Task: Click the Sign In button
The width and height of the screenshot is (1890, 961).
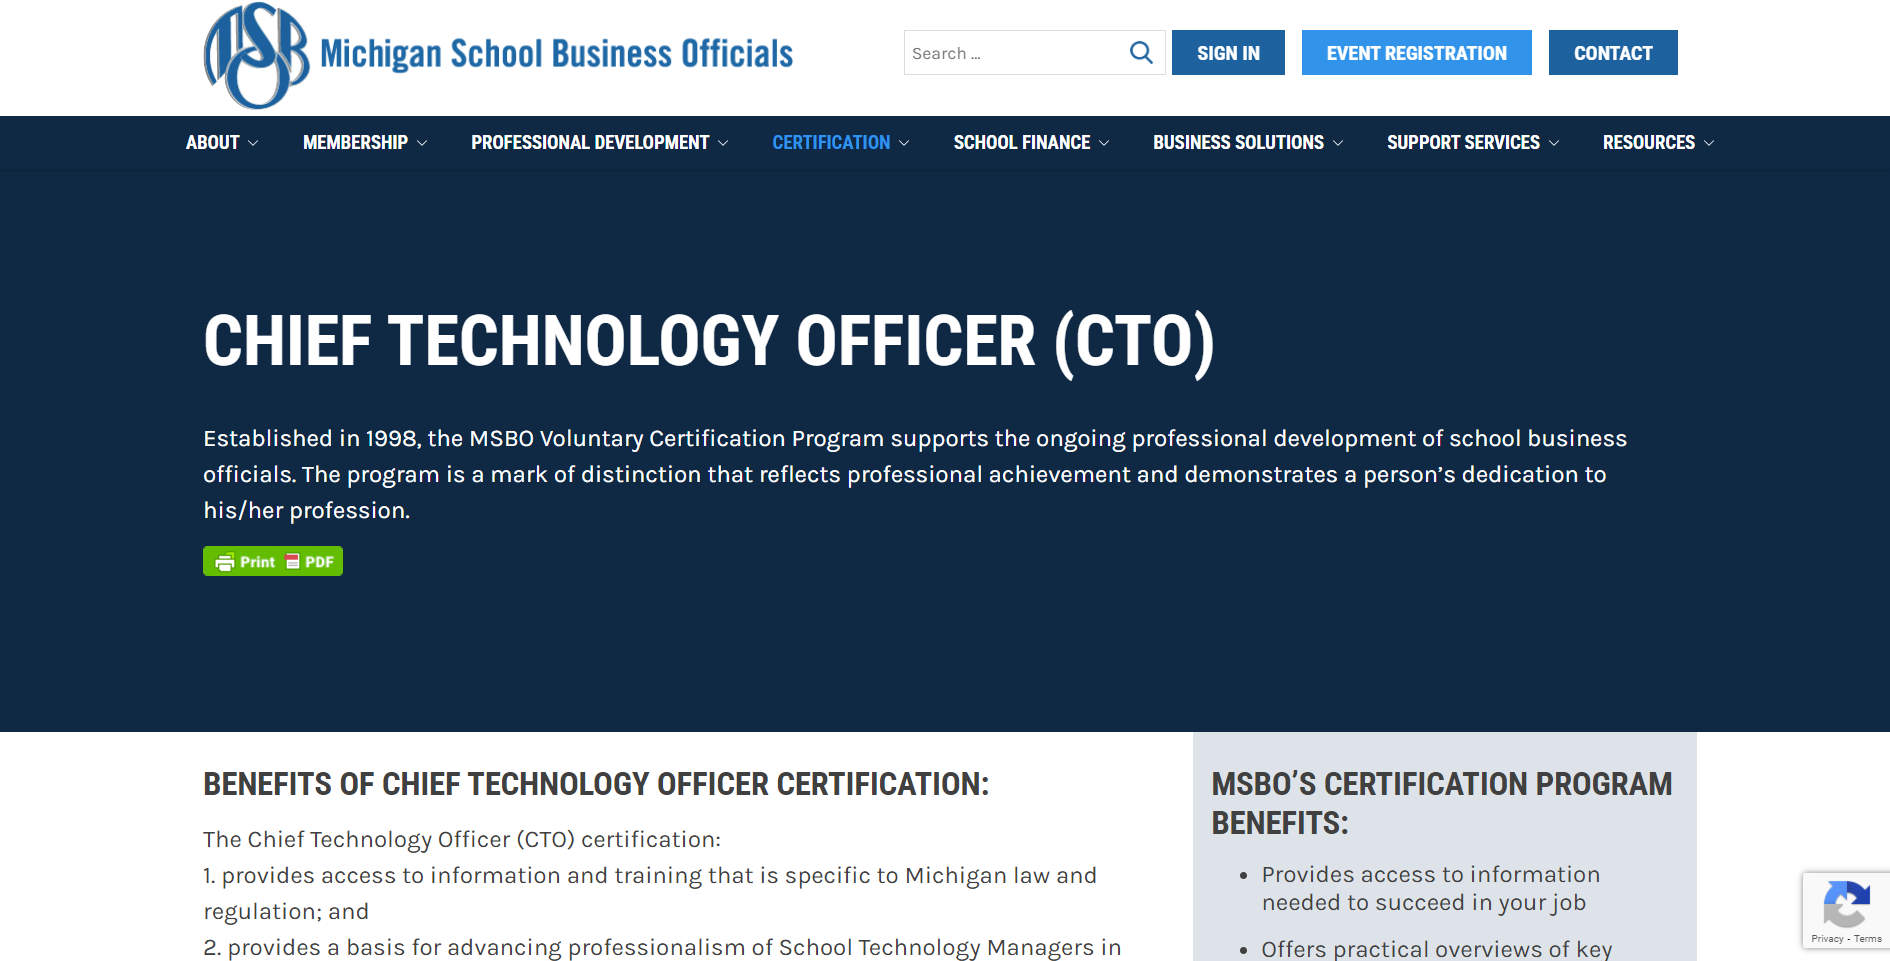Action: (1228, 53)
